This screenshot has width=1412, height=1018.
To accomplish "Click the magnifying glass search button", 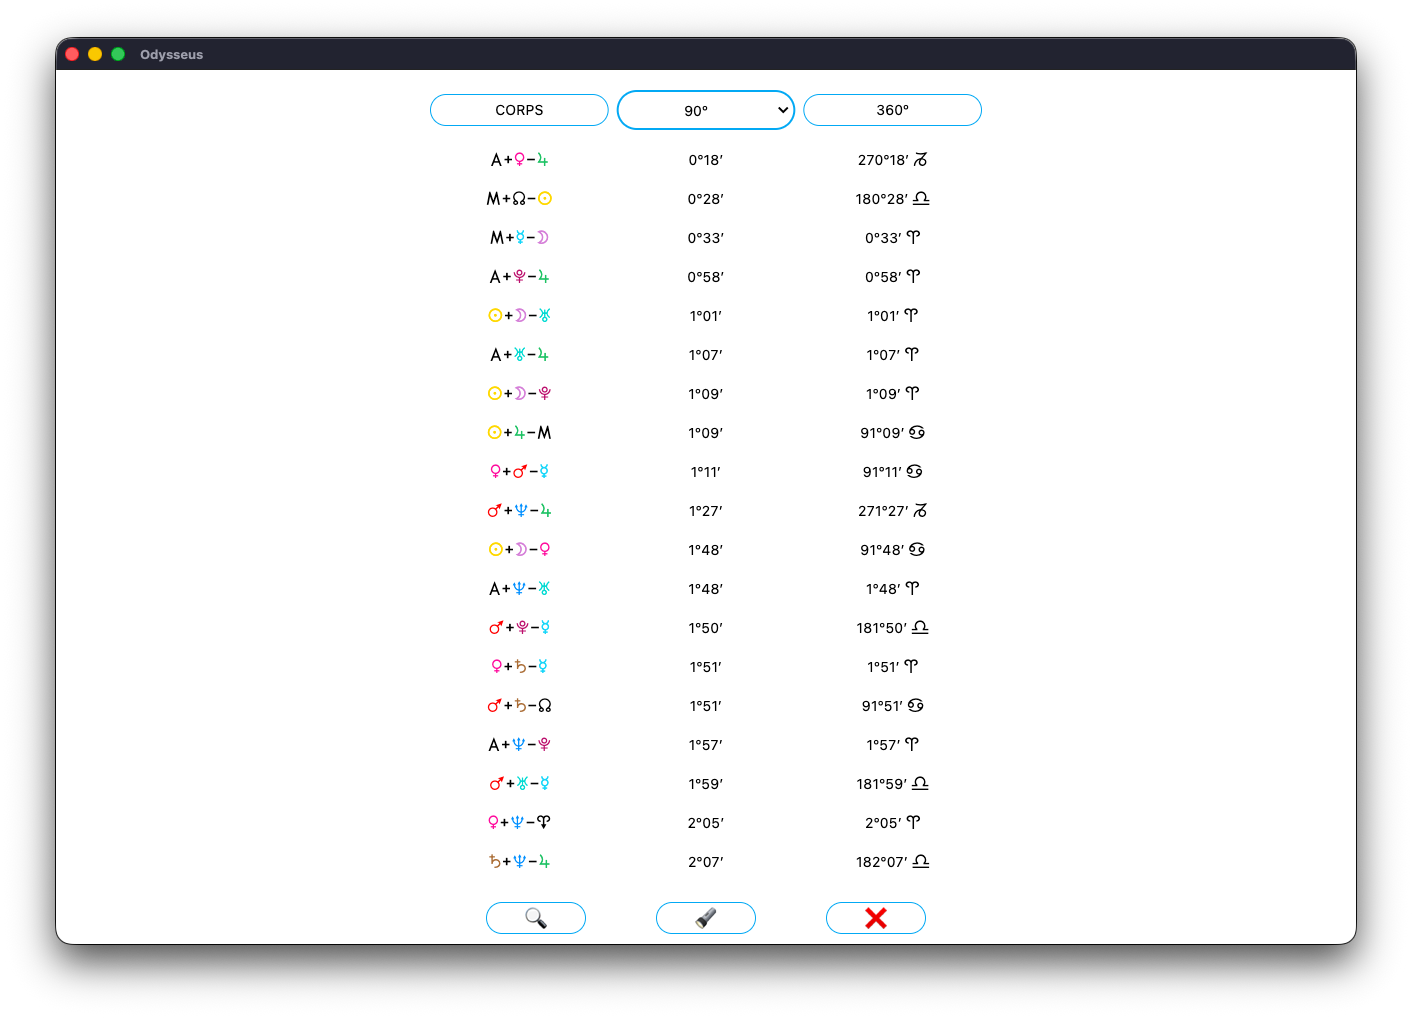I will tap(535, 918).
